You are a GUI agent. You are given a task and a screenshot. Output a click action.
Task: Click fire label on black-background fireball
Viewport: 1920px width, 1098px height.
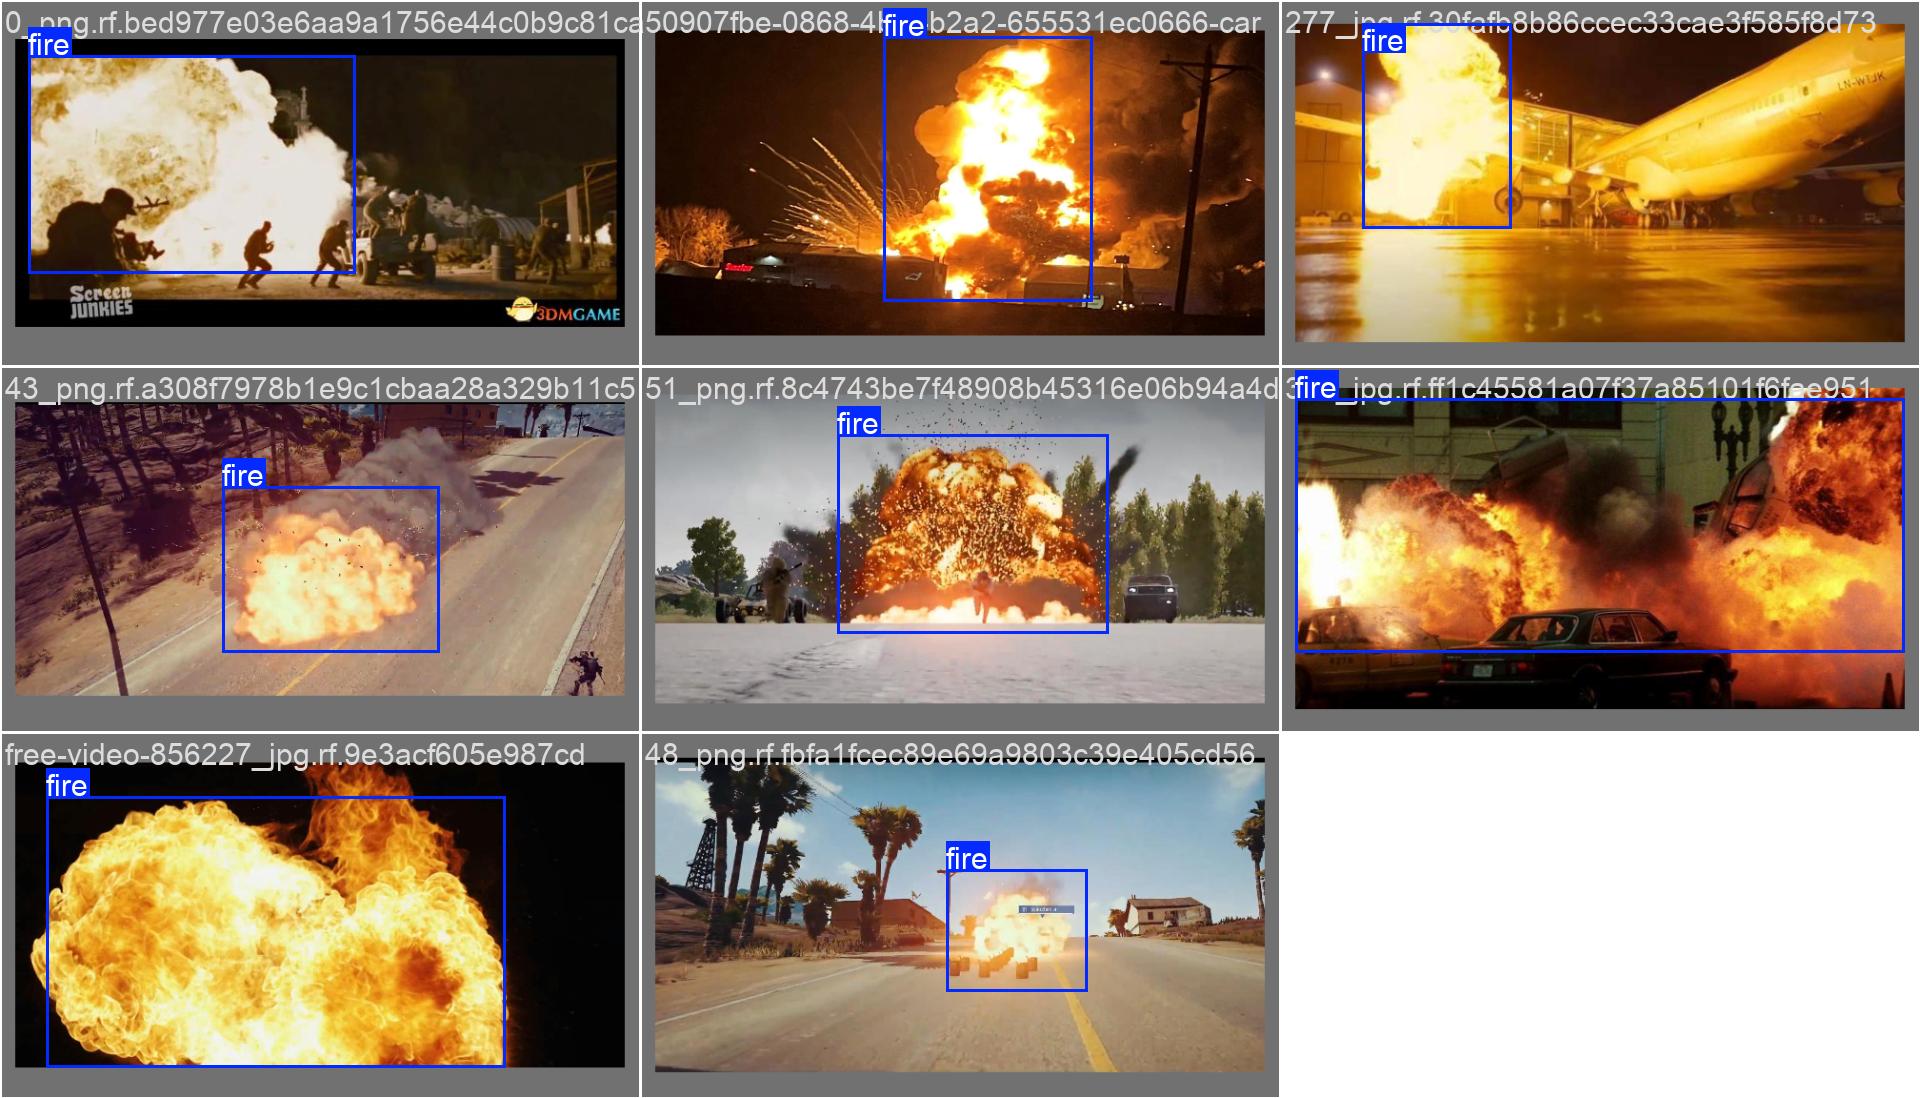click(67, 785)
